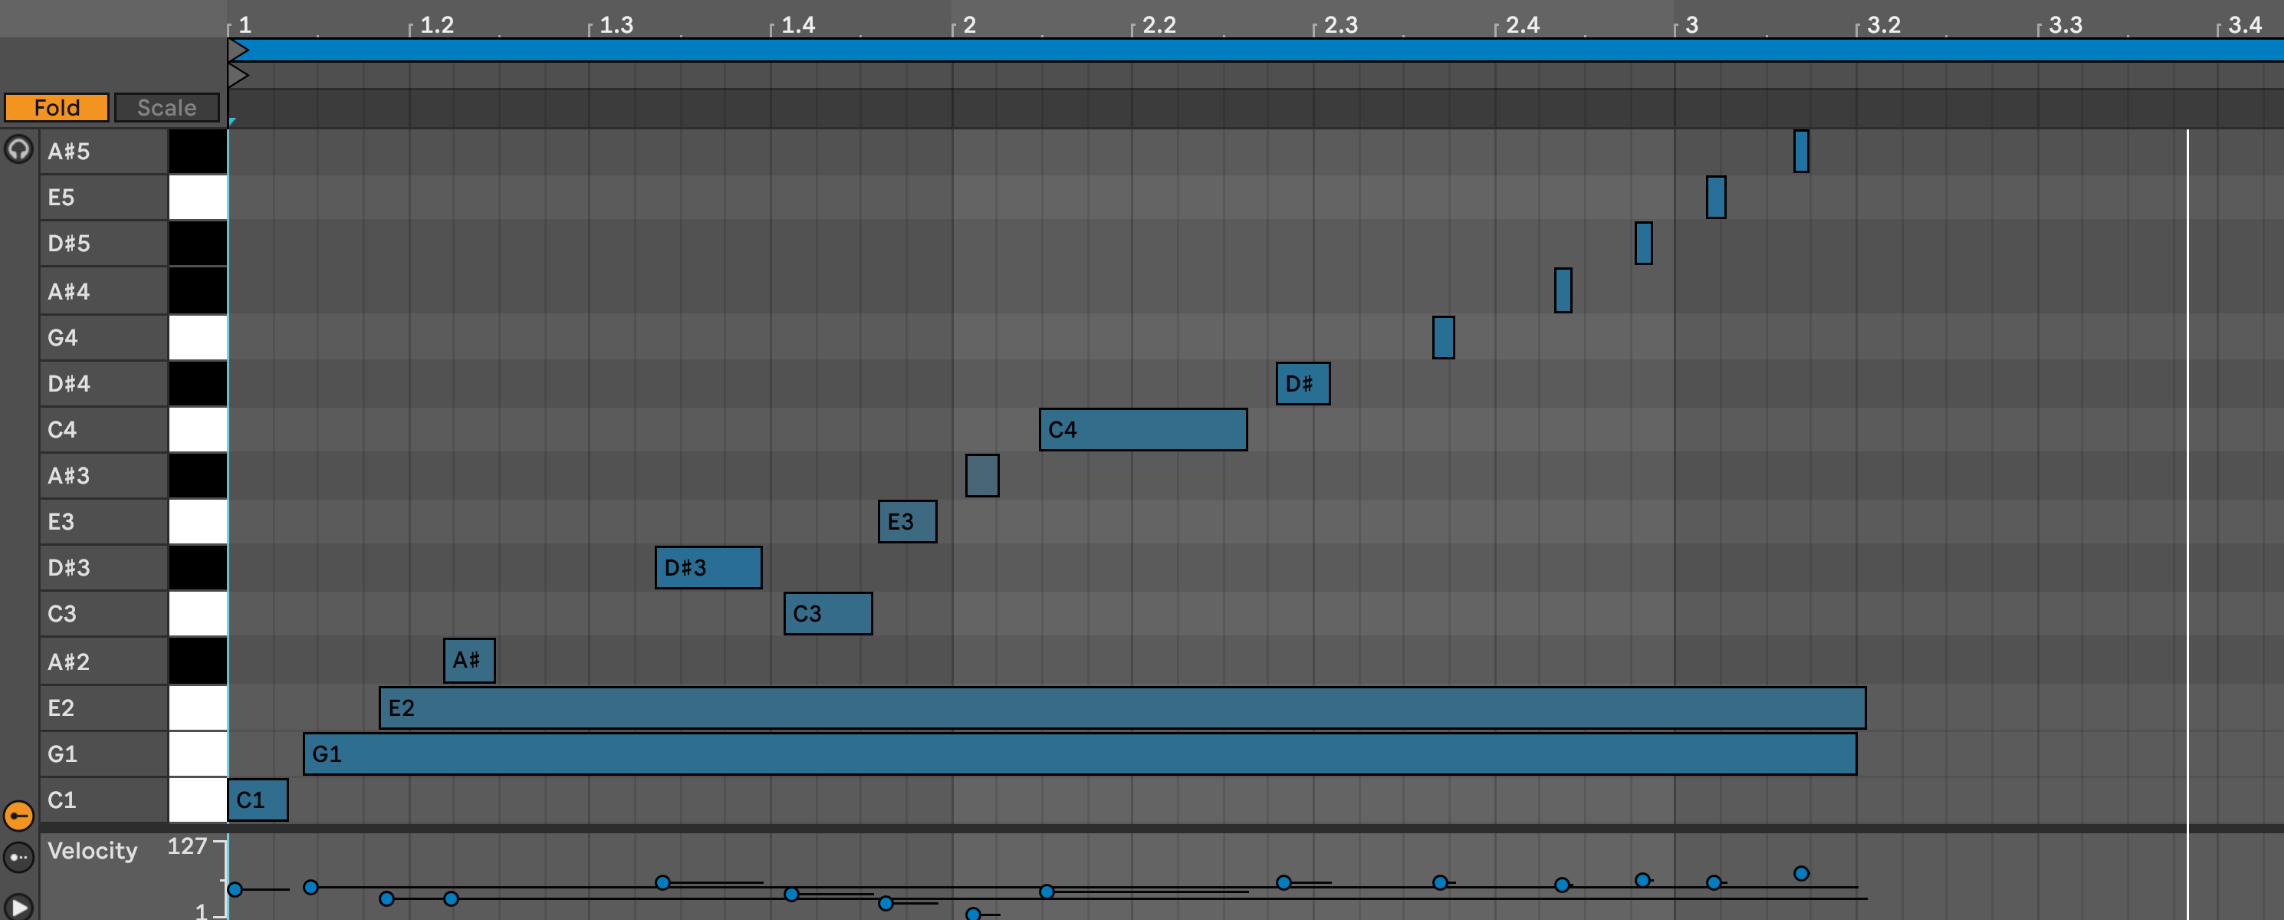Select the D#3 note block
The width and height of the screenshot is (2284, 920).
pyautogui.click(x=708, y=568)
